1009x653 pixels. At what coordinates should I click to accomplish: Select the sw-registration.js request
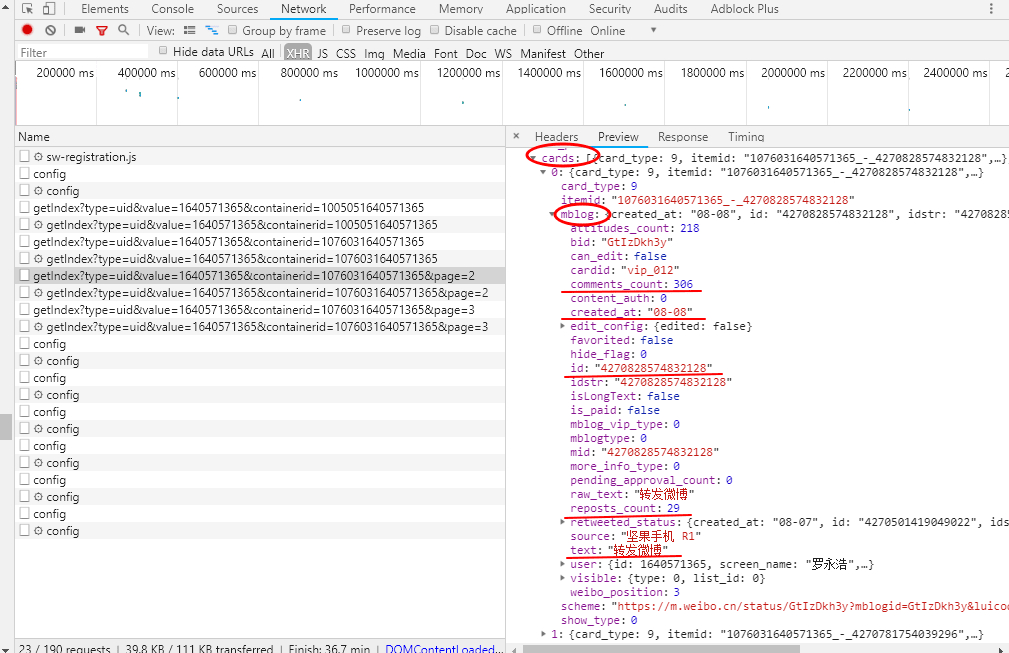[x=90, y=157]
